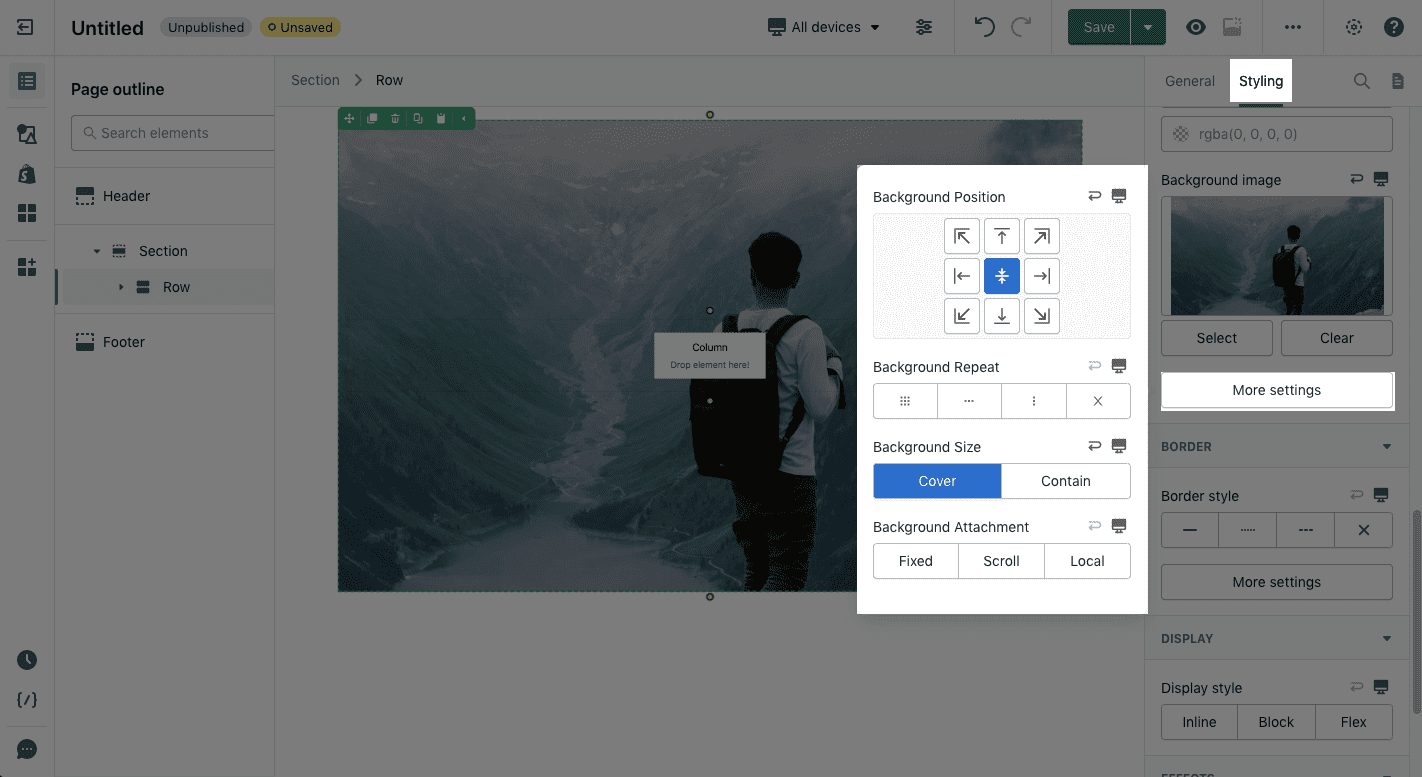This screenshot has width=1422, height=777.
Task: Set background position to center center
Action: point(1002,277)
